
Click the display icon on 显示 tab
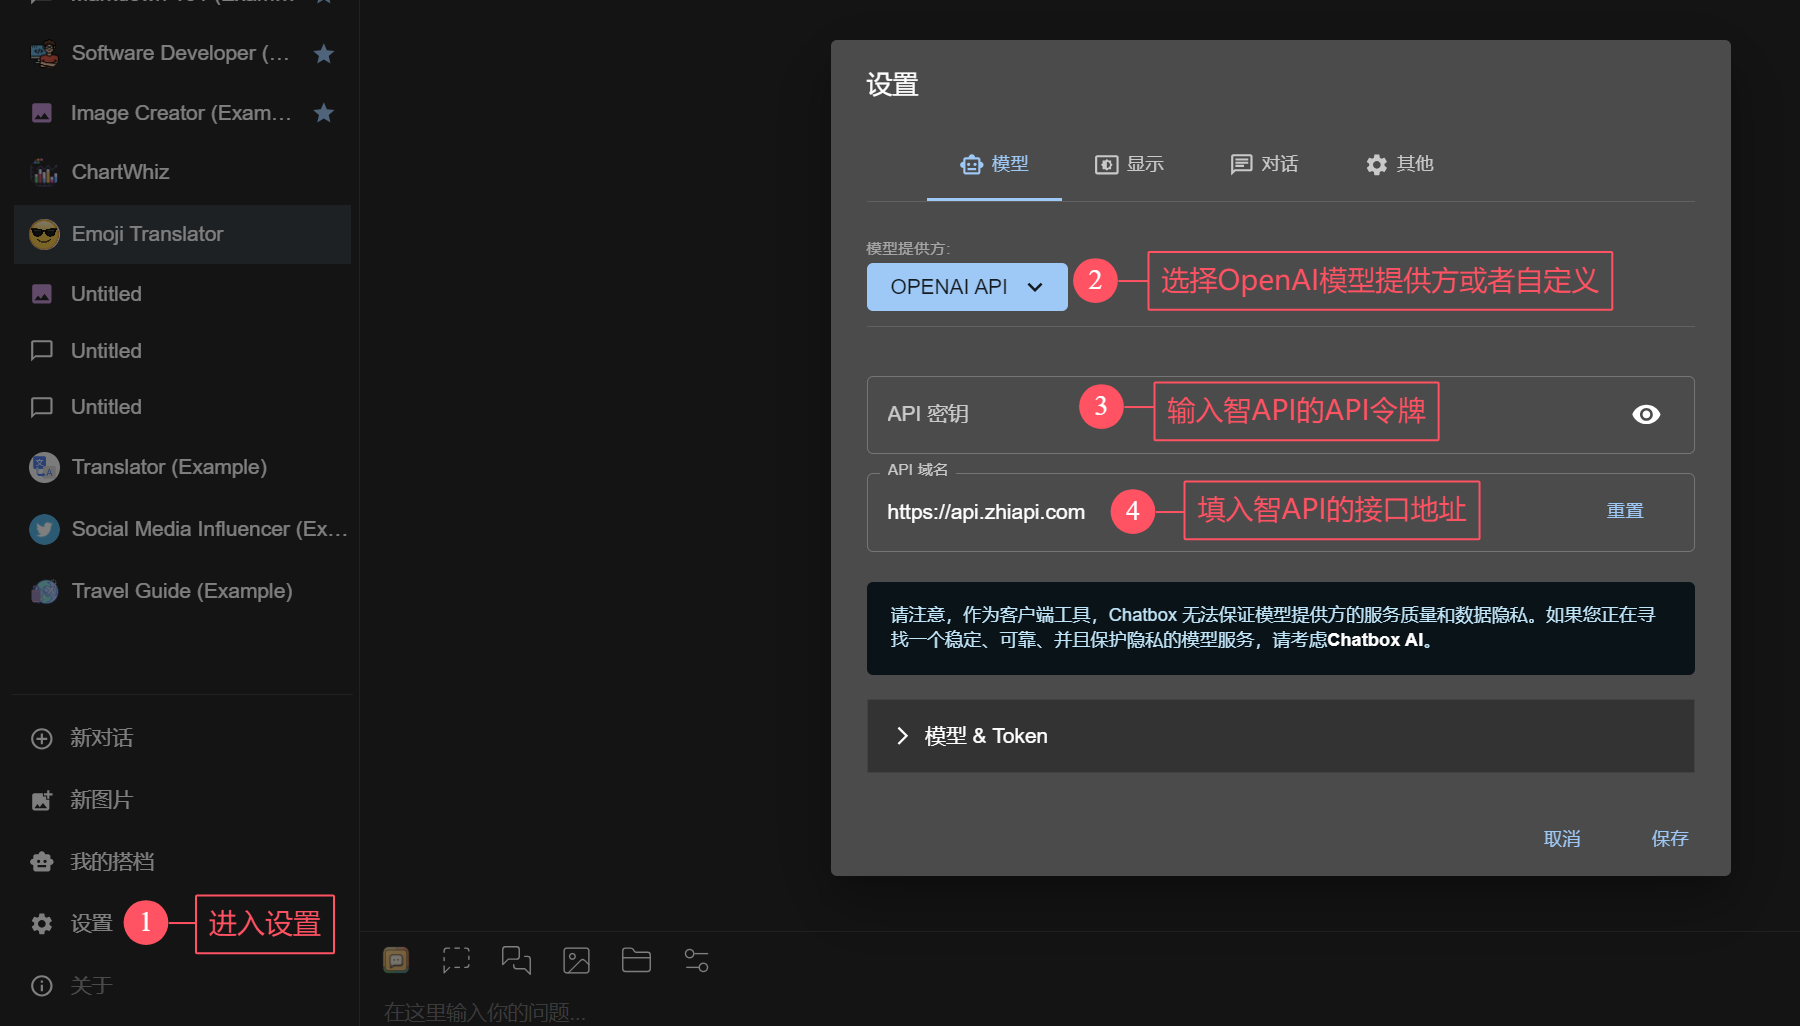[1106, 165]
